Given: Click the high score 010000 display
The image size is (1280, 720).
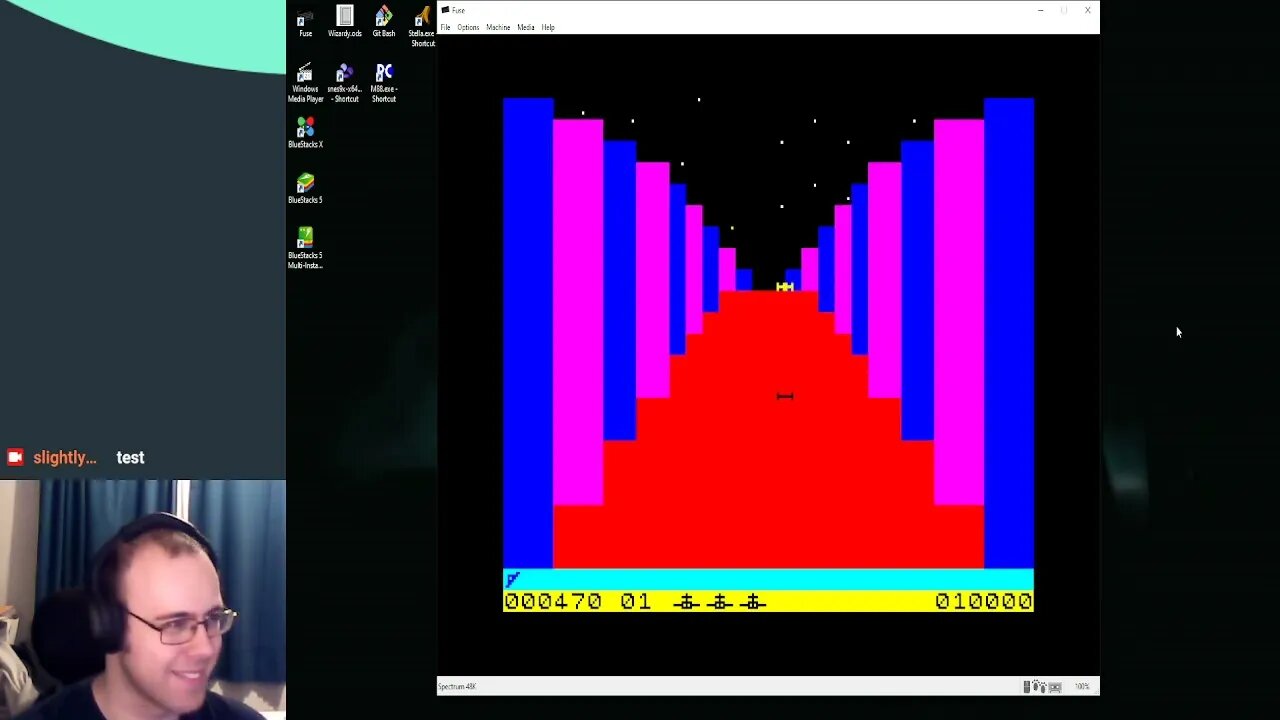Looking at the screenshot, I should (983, 601).
